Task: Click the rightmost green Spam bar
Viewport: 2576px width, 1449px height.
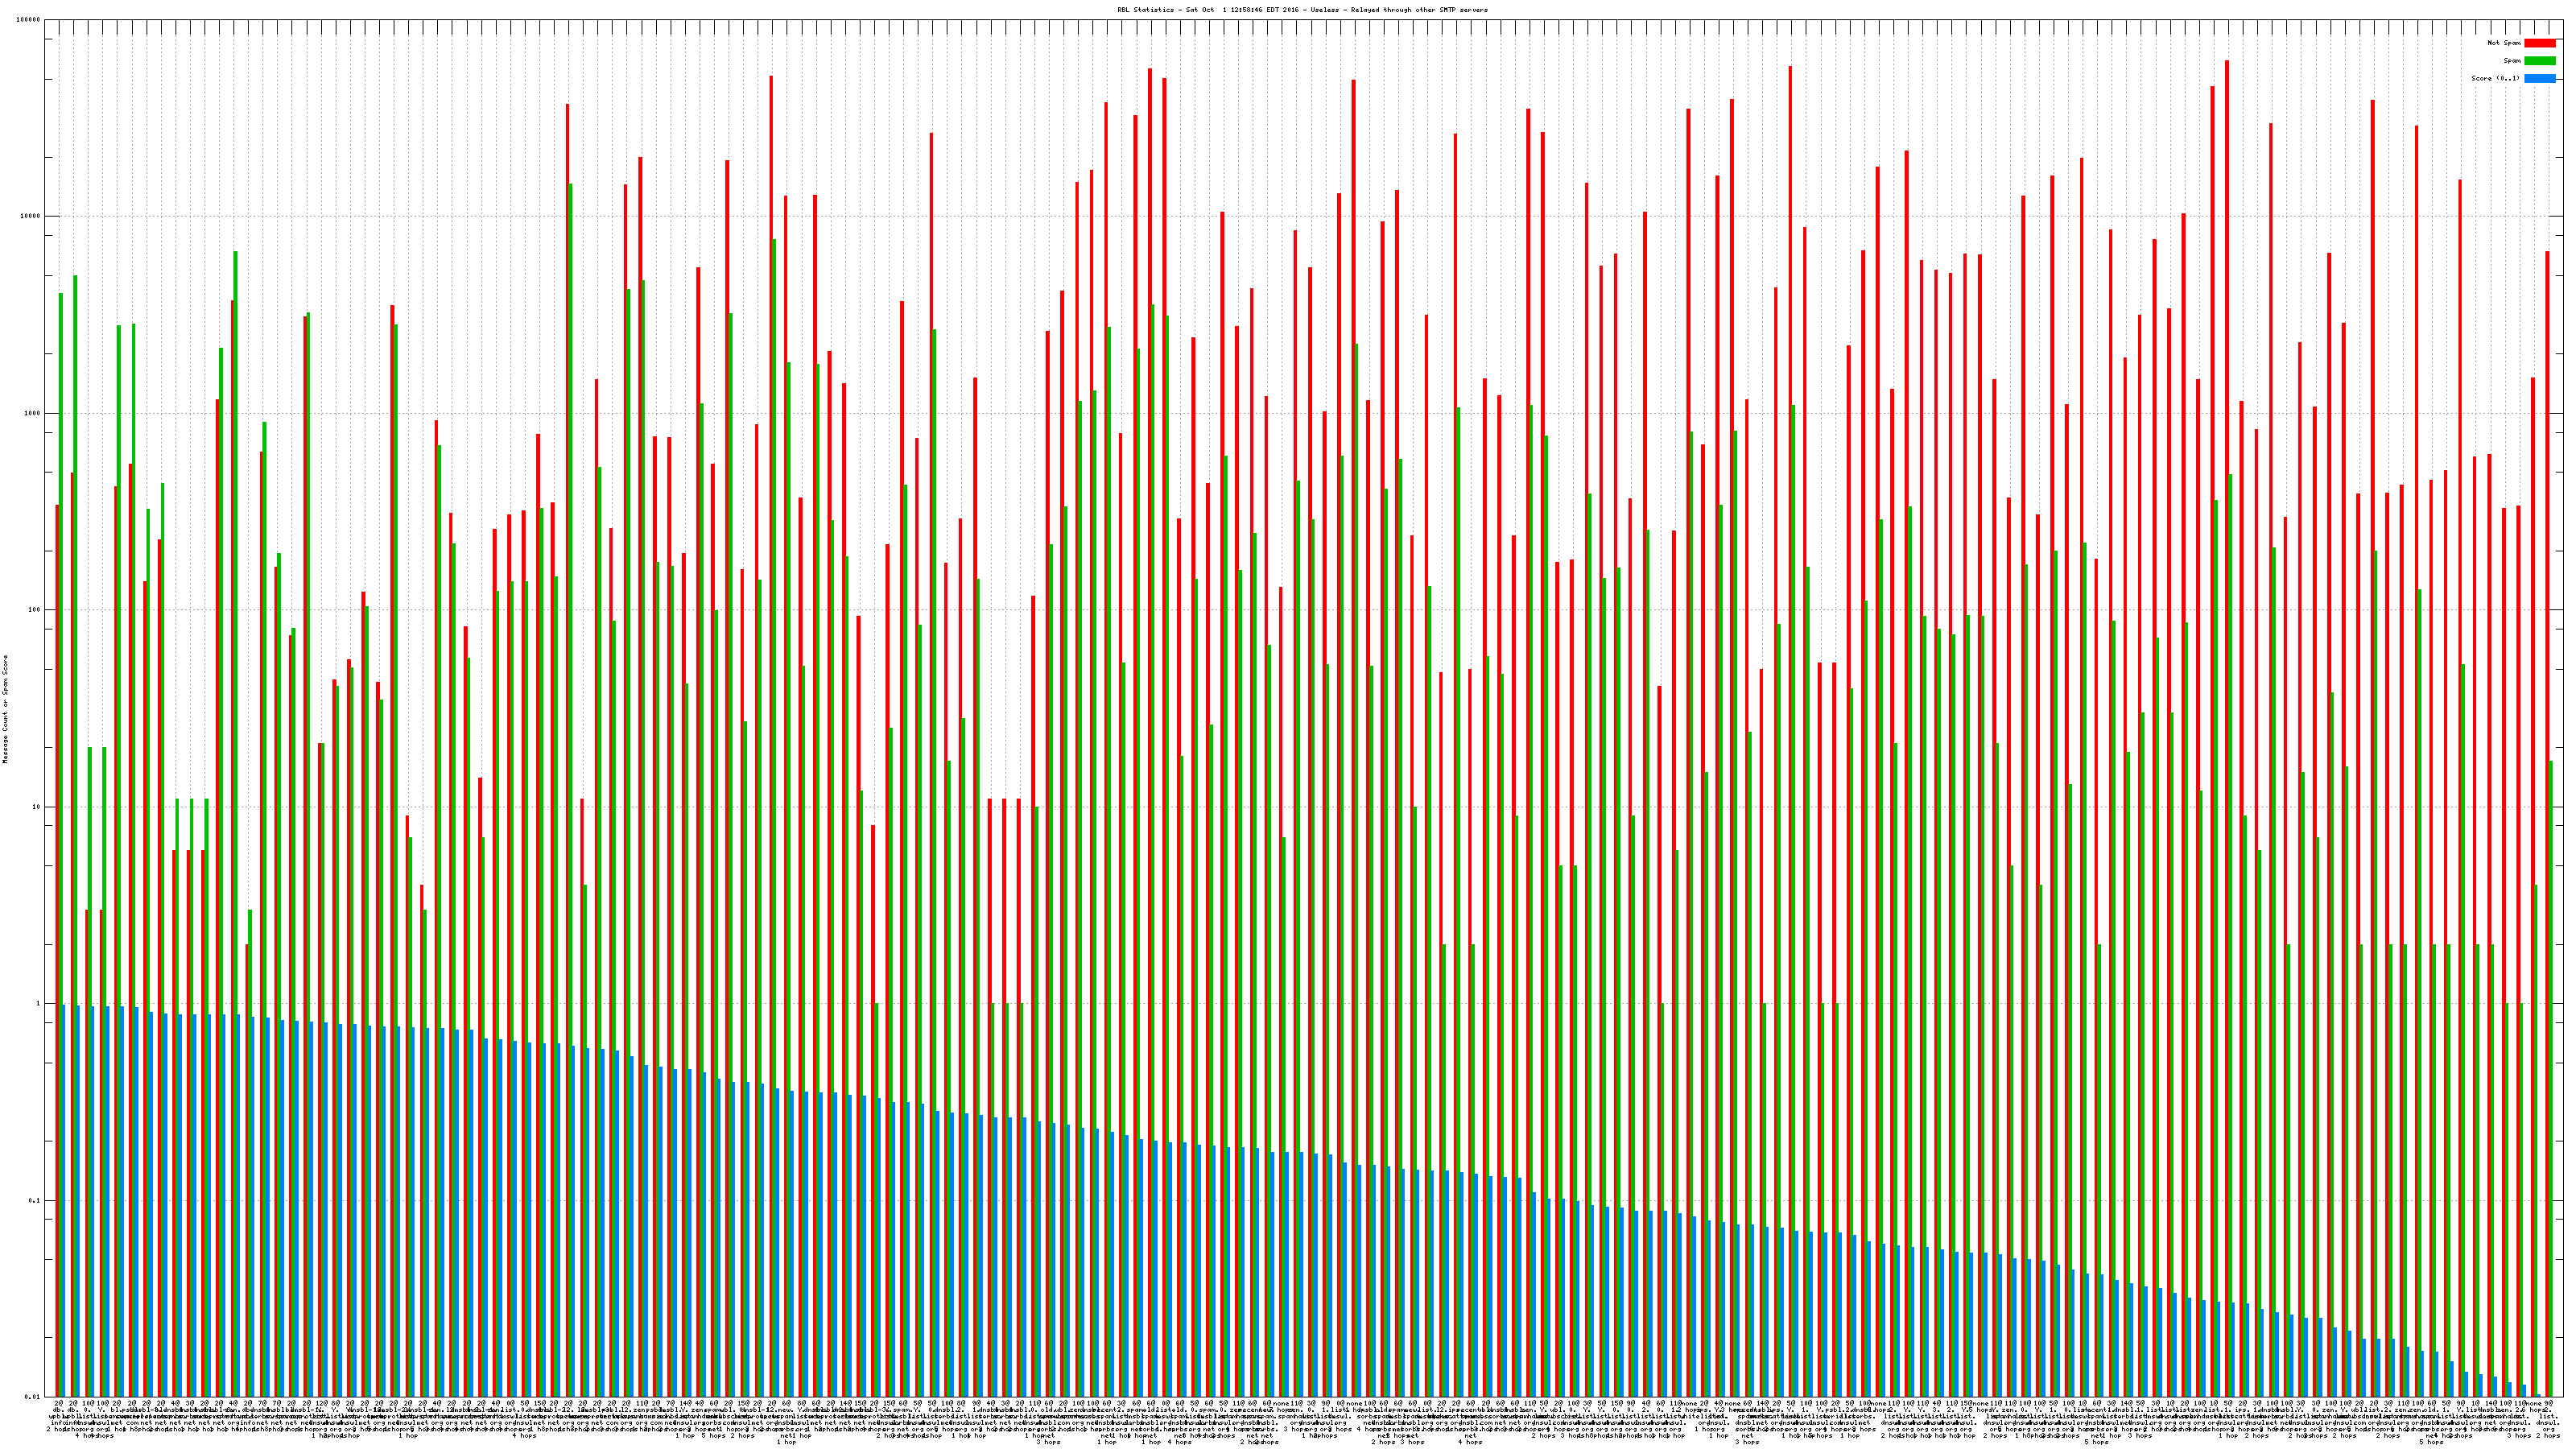Action: [x=2551, y=1080]
